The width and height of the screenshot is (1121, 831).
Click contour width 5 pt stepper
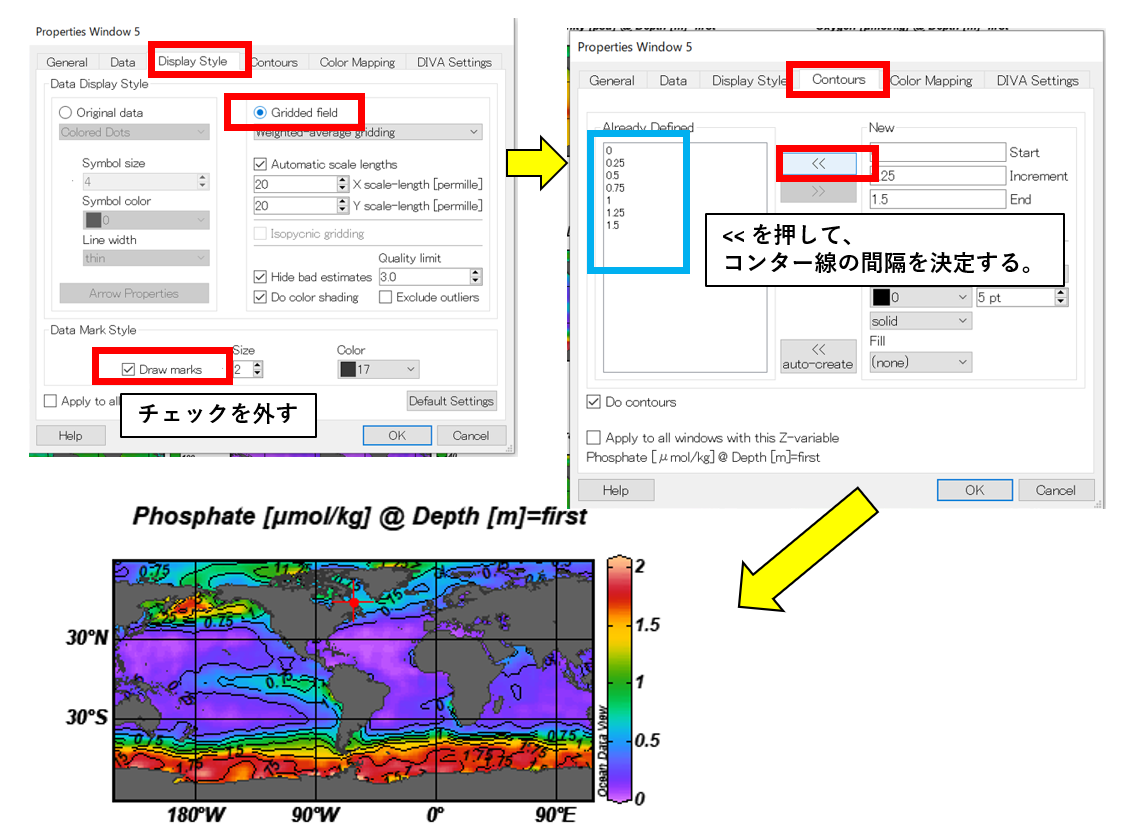tap(1061, 298)
